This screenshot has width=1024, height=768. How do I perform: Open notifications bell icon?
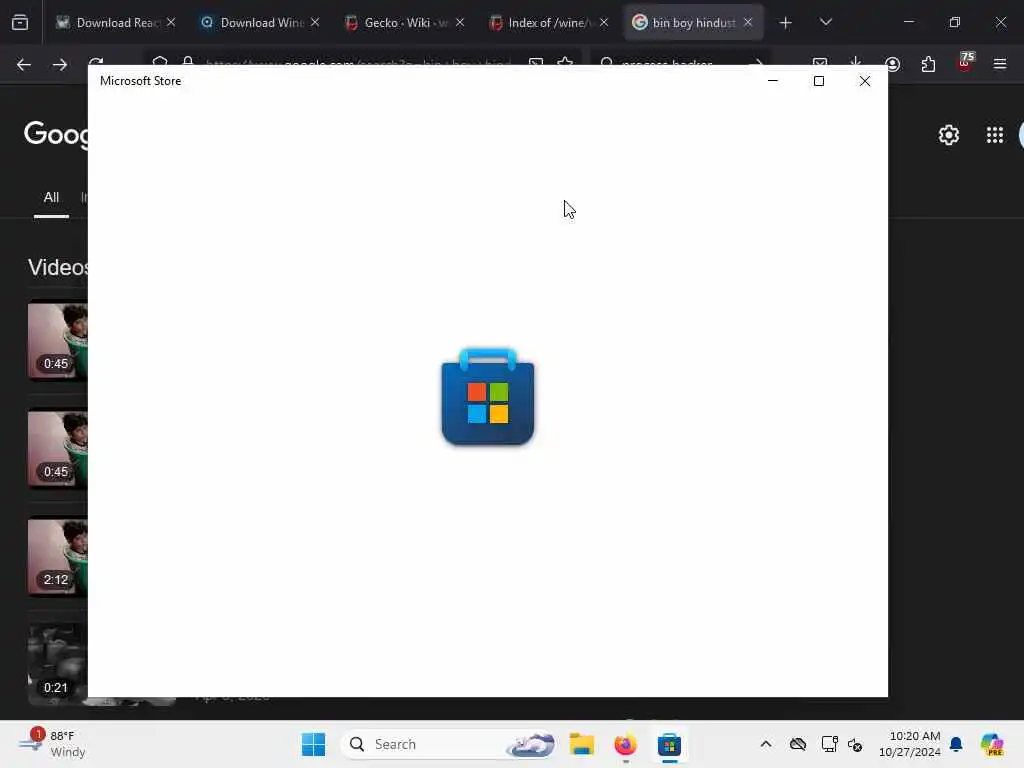956,744
